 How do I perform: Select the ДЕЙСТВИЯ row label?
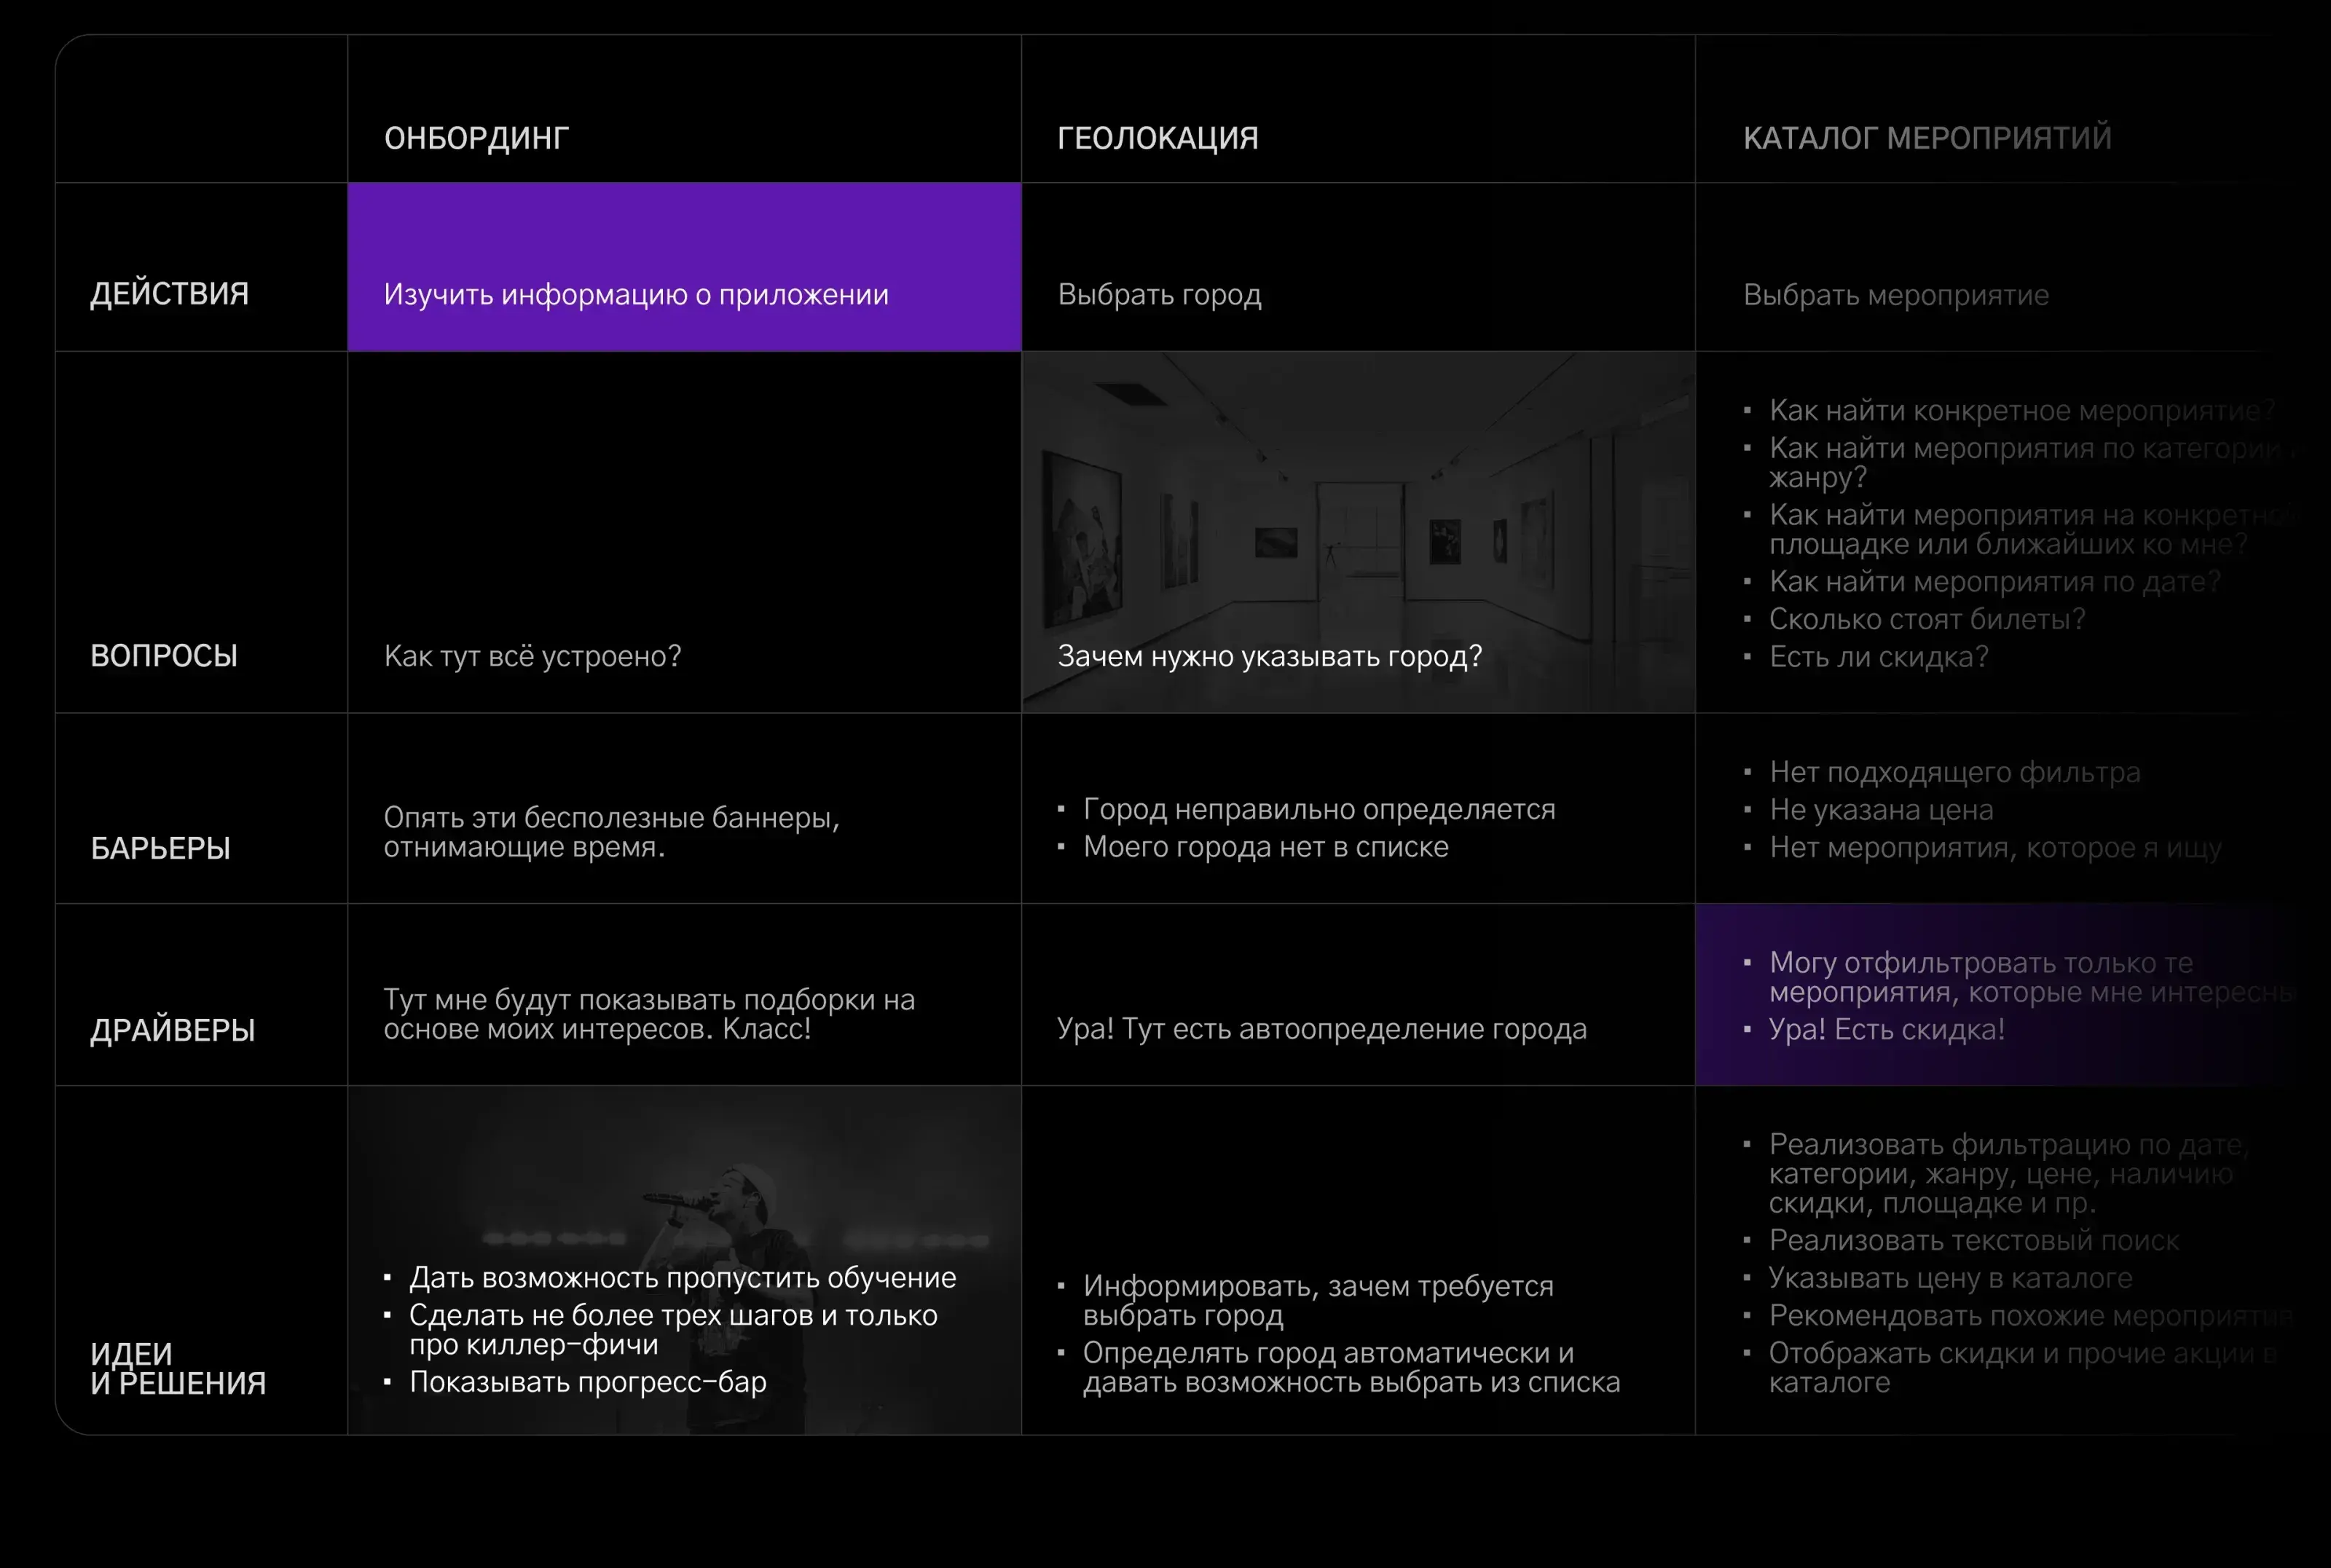[x=169, y=294]
